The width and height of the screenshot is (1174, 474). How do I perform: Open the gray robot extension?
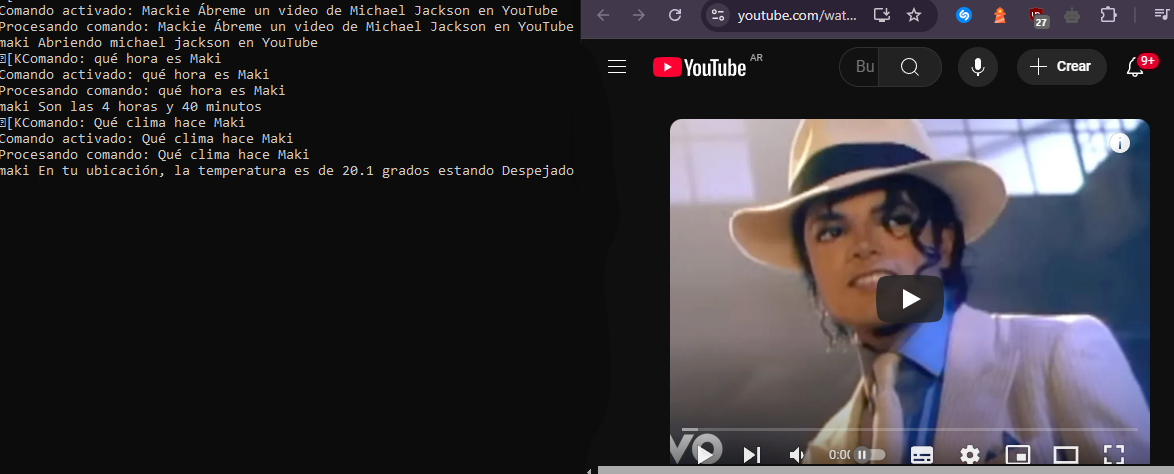tap(1072, 15)
